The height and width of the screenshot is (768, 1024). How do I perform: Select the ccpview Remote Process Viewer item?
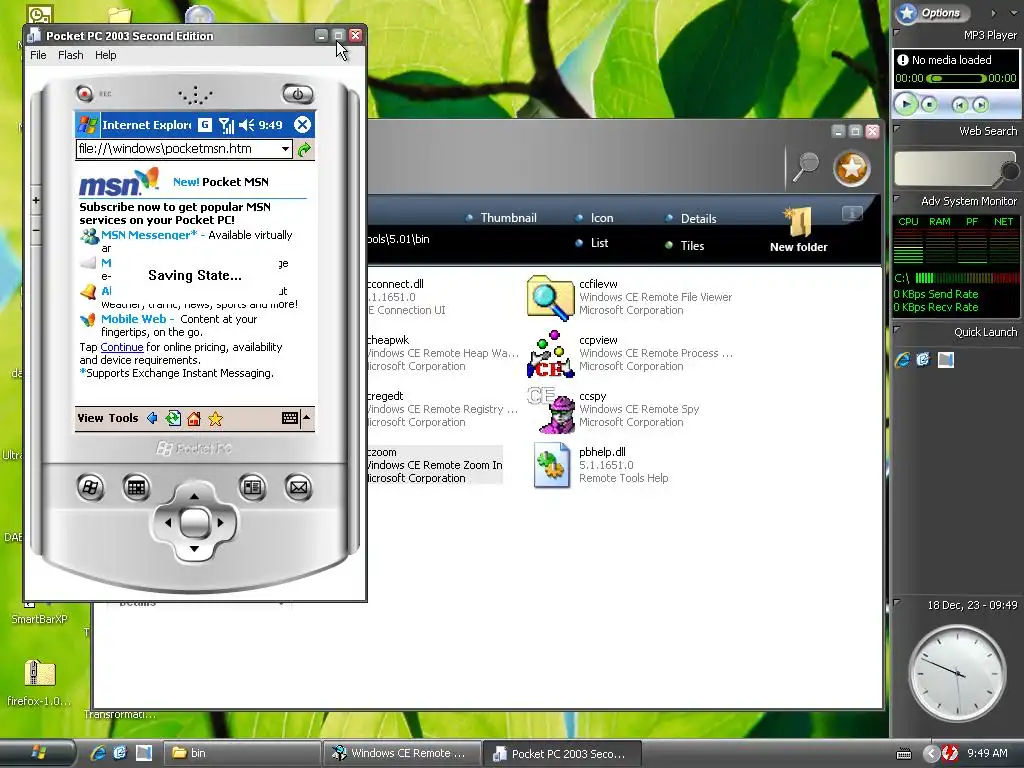click(630, 353)
